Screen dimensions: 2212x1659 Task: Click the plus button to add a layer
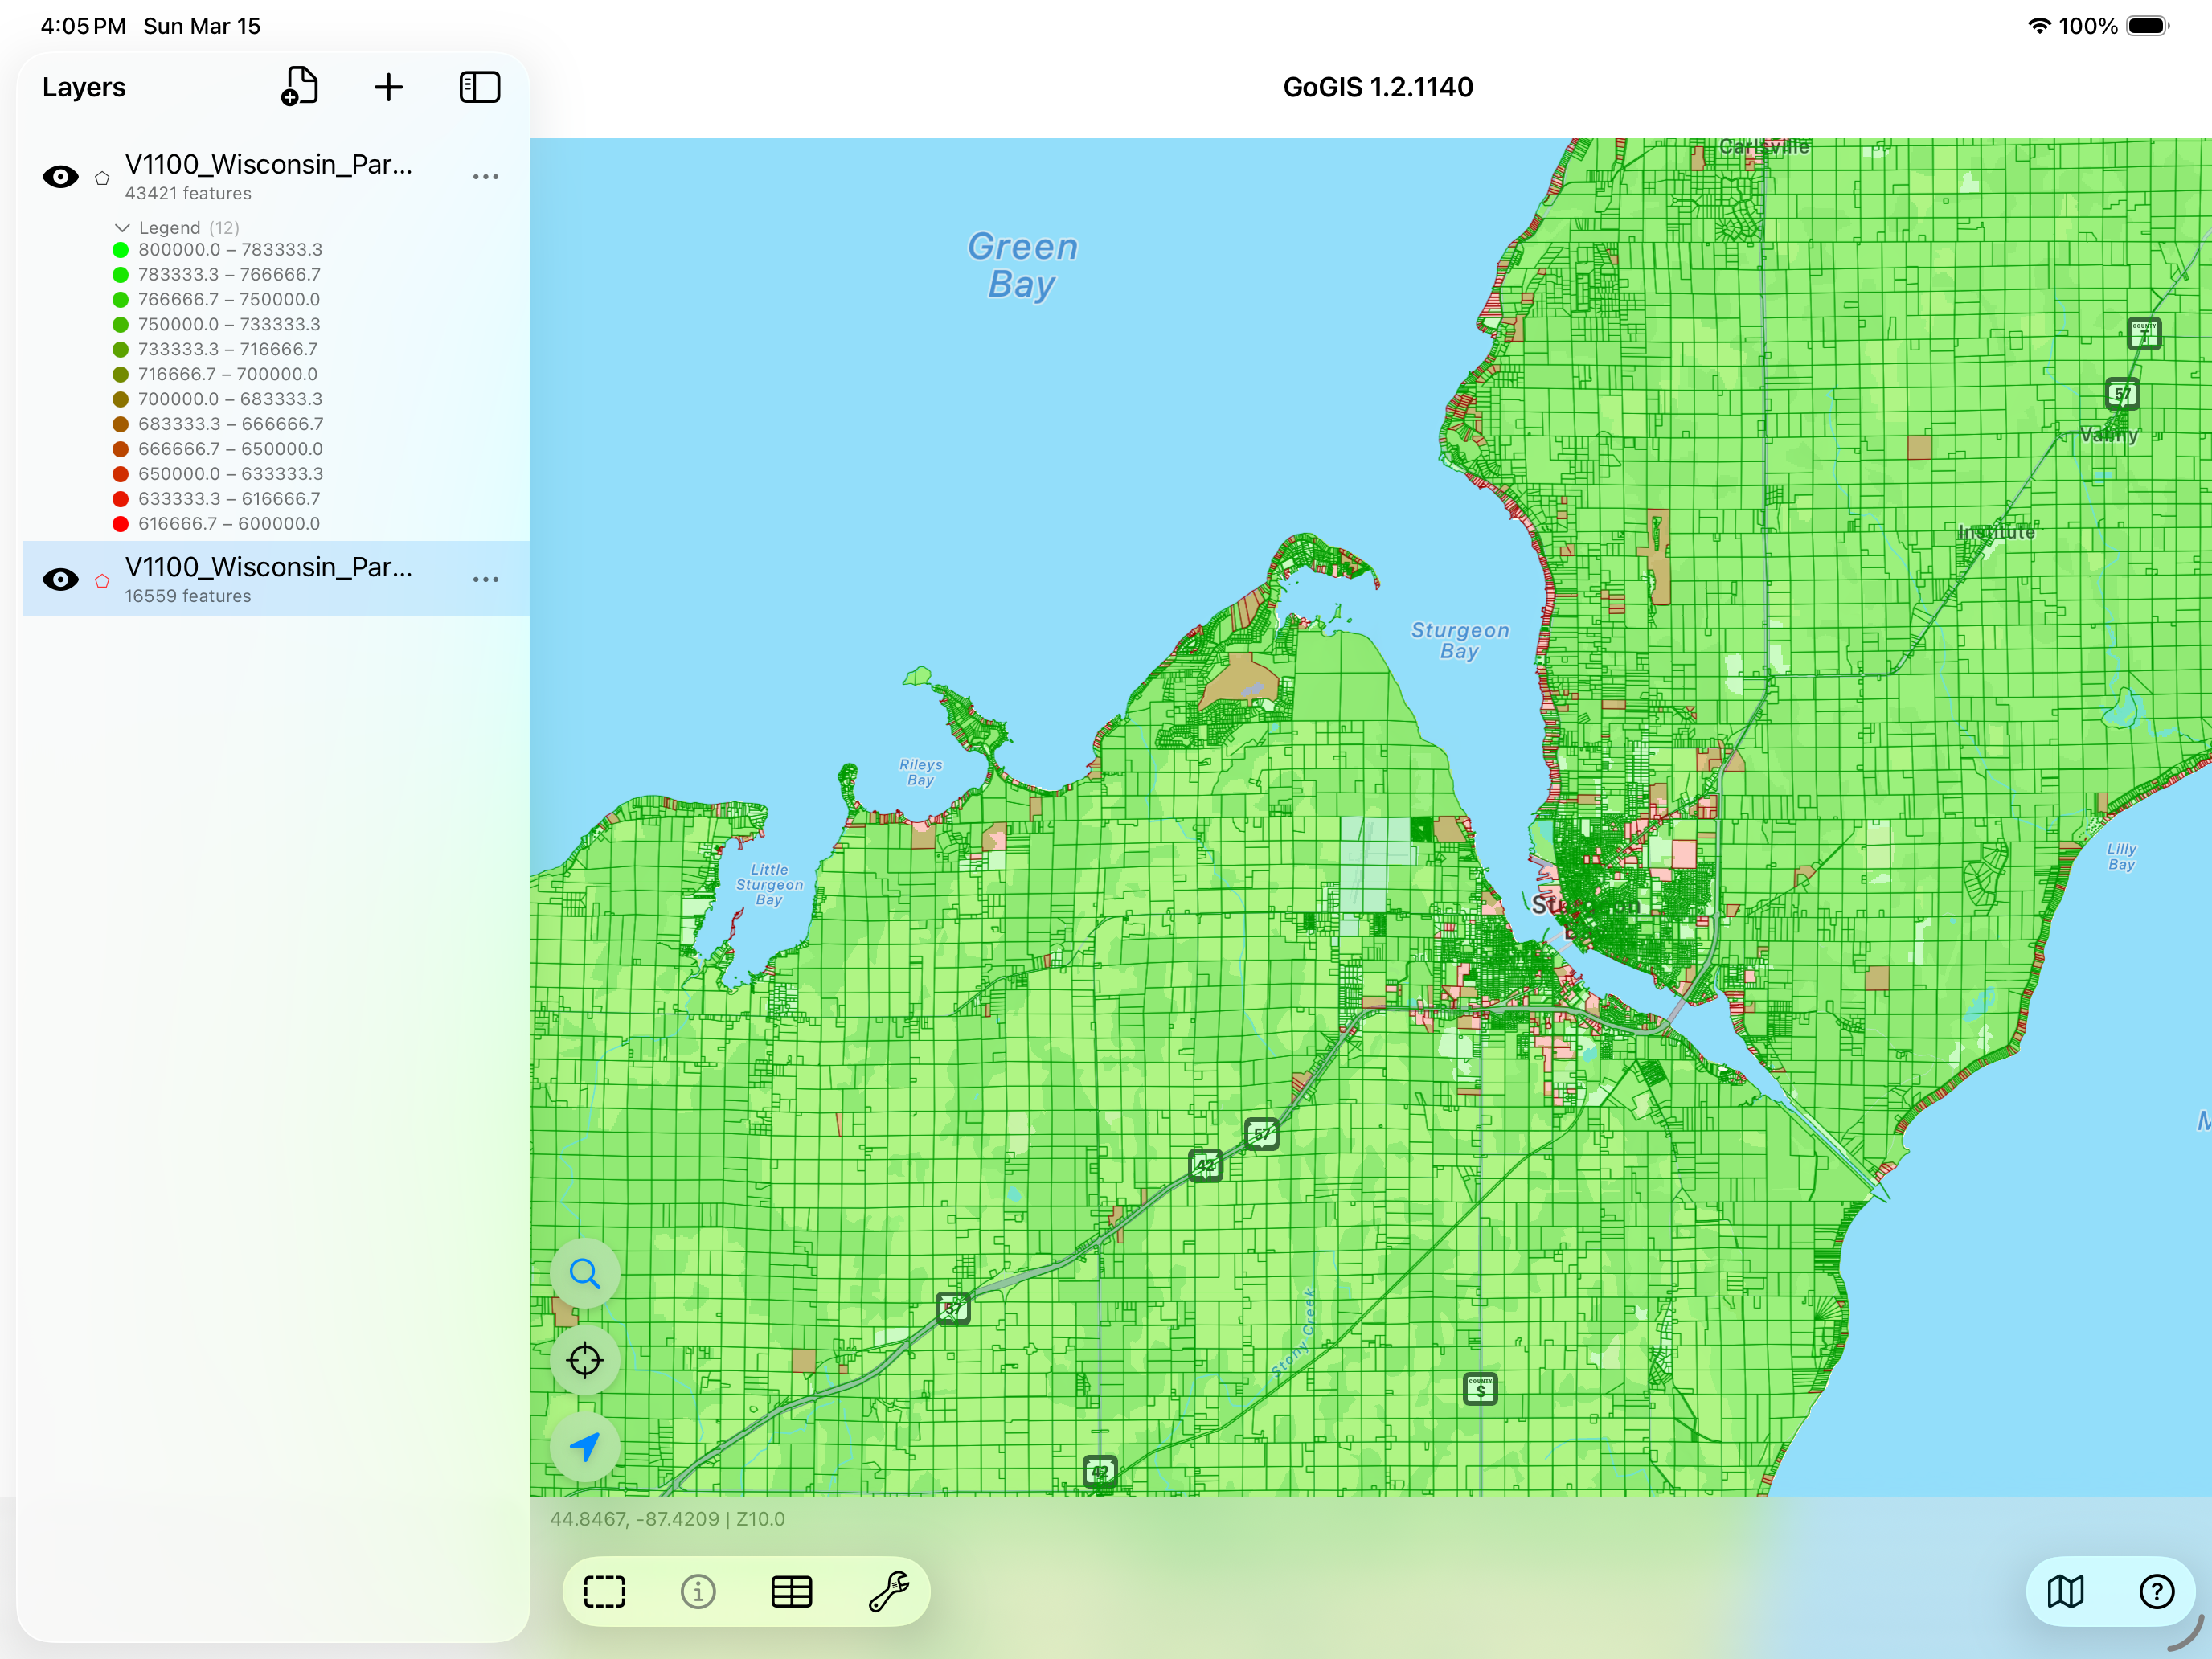[389, 86]
